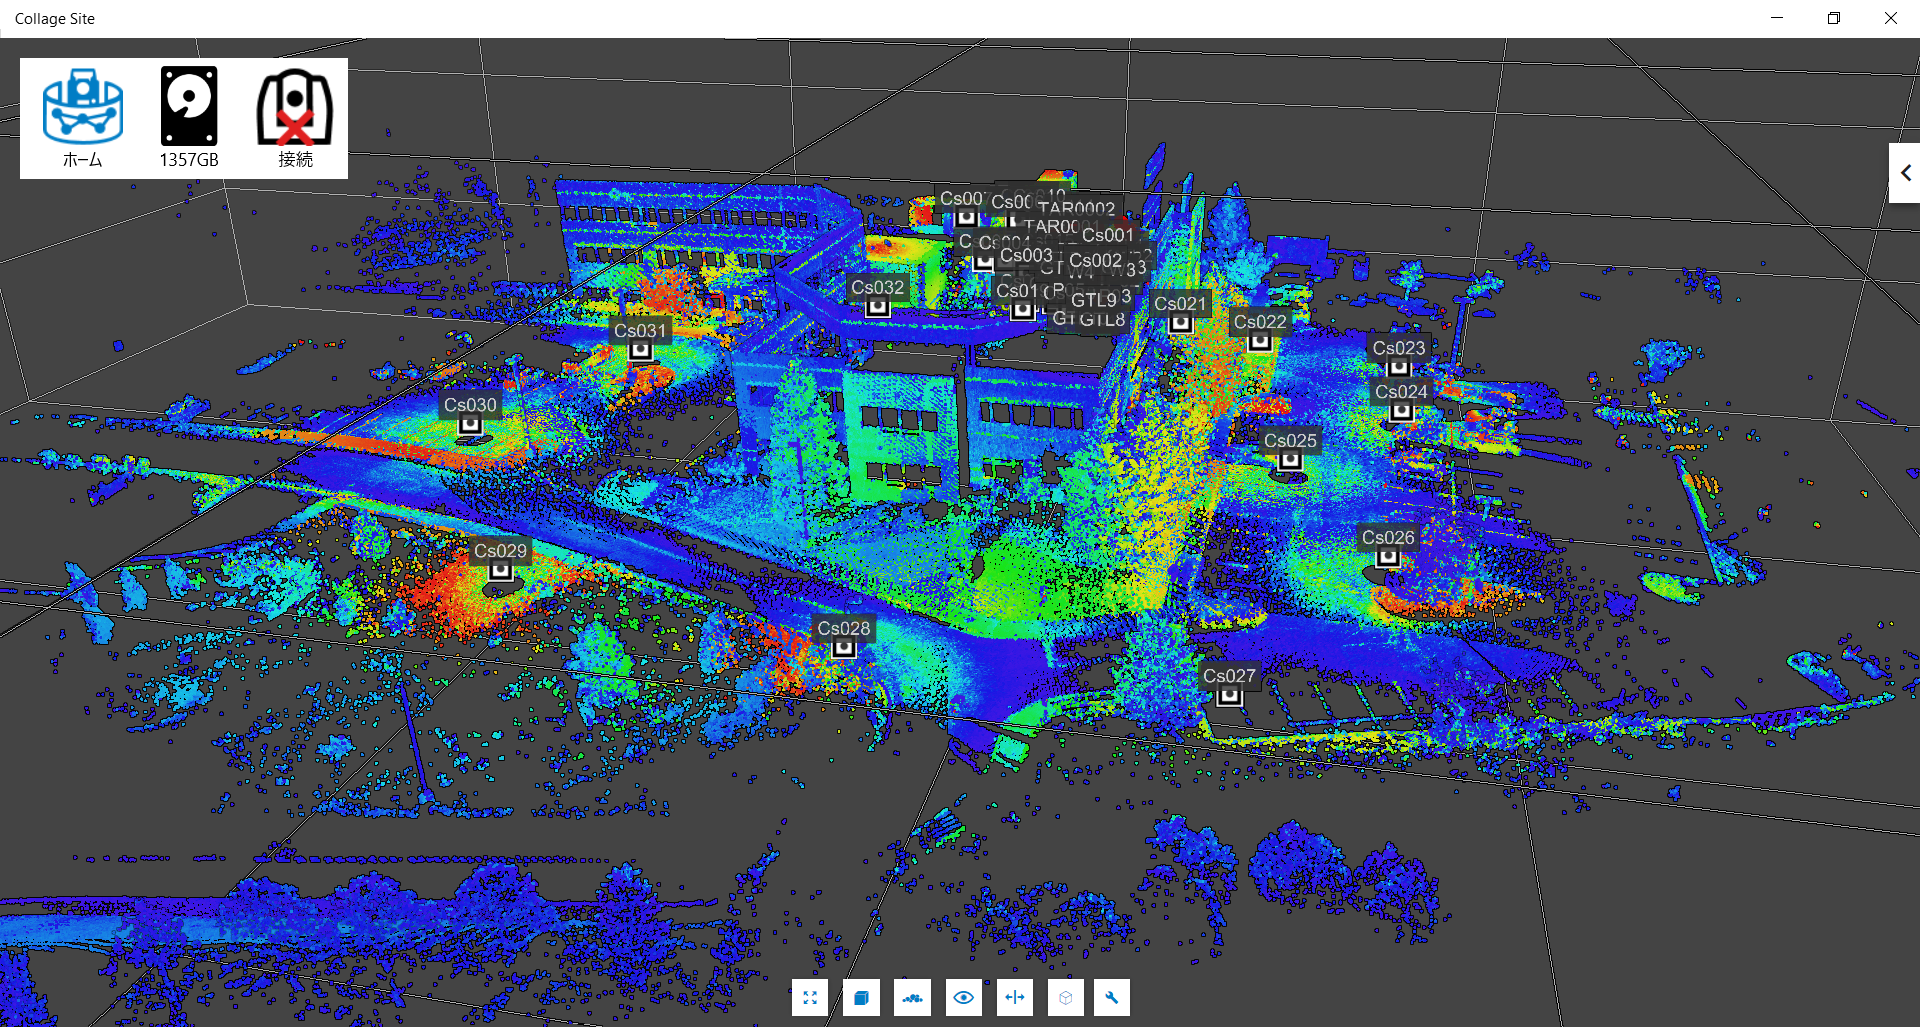Select scan station marker Cs023
The image size is (1920, 1027).
pyautogui.click(x=1398, y=367)
